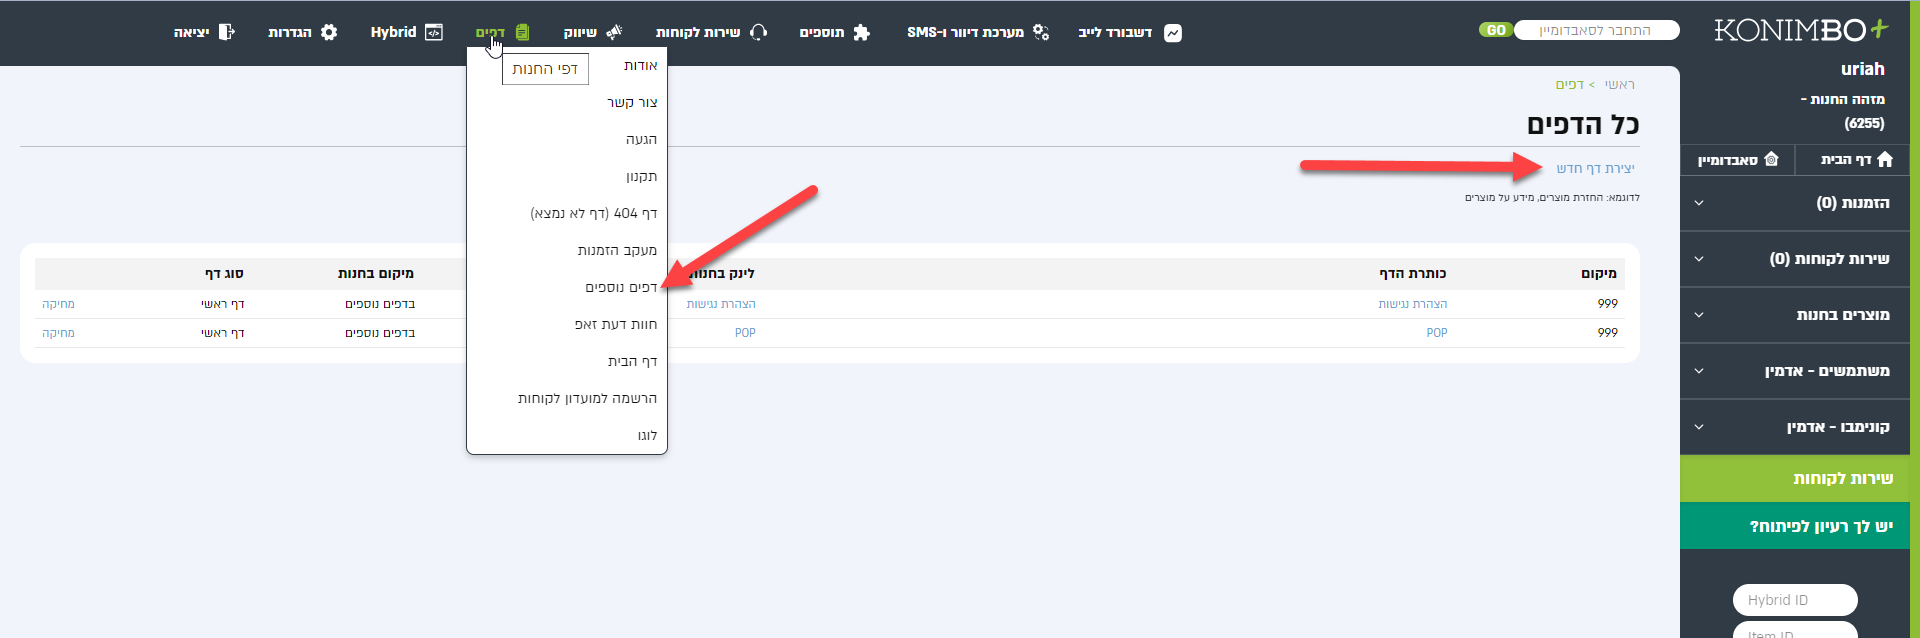Click the sandbox icon beside סאנדבוקיין
The width and height of the screenshot is (1920, 638).
[1772, 159]
